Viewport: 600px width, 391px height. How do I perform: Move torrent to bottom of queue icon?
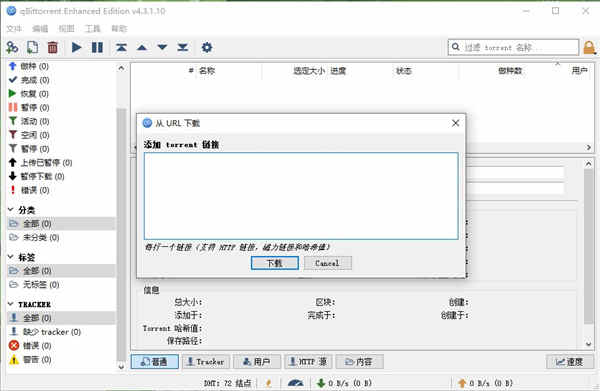183,47
